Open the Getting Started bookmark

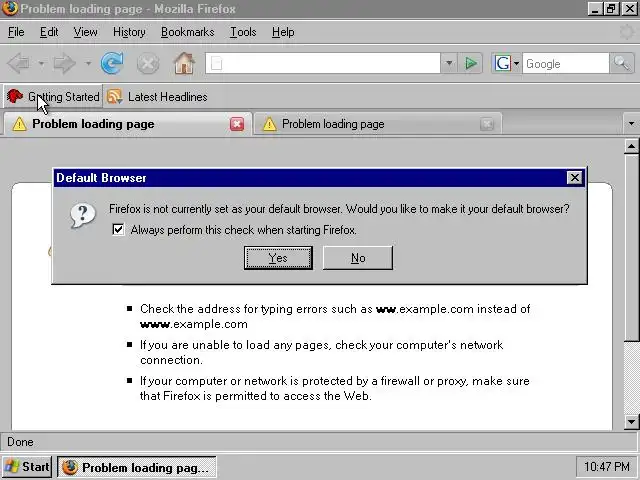point(53,97)
